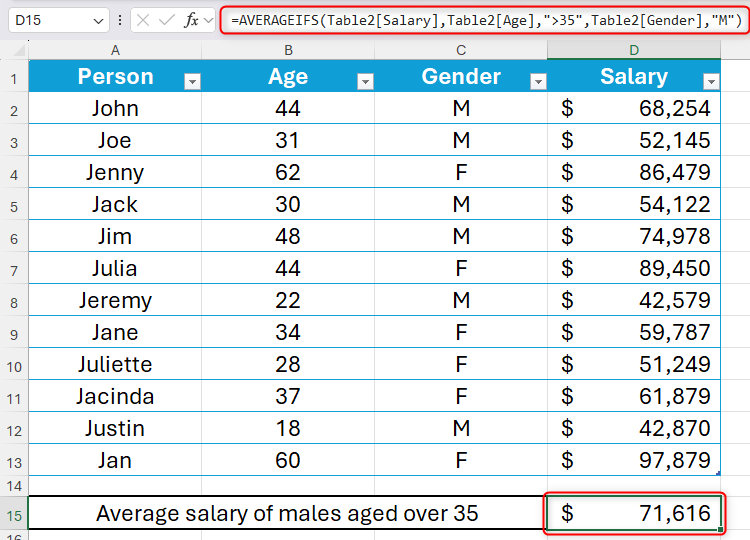Click the 'Average salary of males aged over 35' cell

tap(287, 513)
